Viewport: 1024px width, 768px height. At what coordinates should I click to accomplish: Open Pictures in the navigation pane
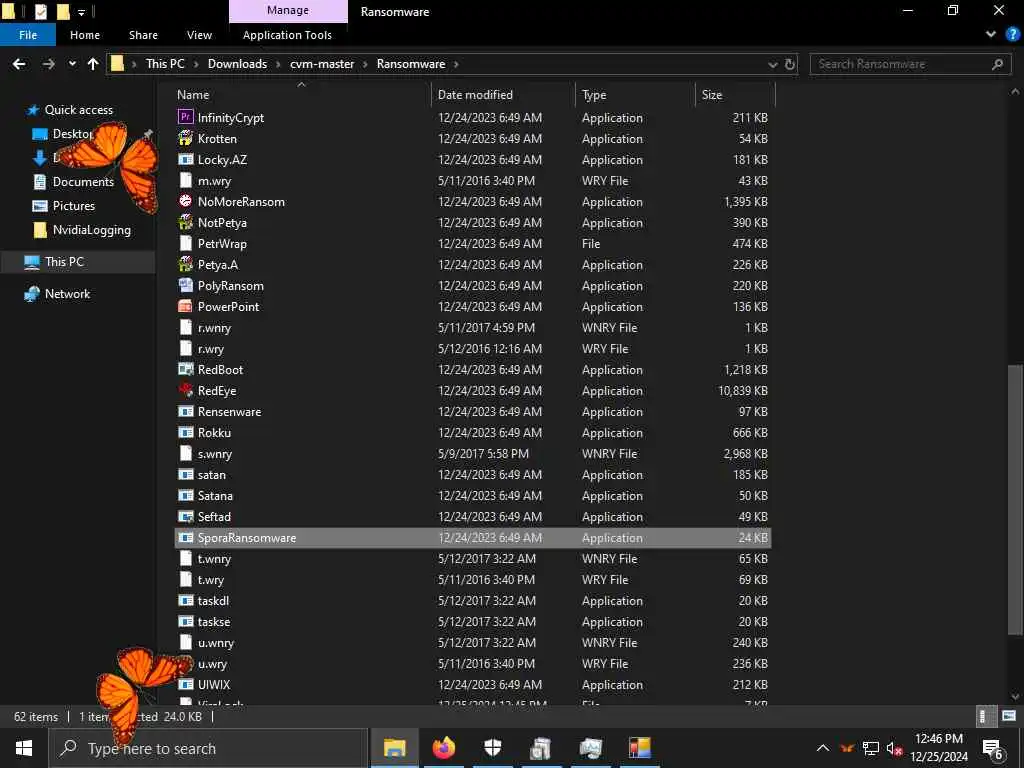click(x=74, y=206)
